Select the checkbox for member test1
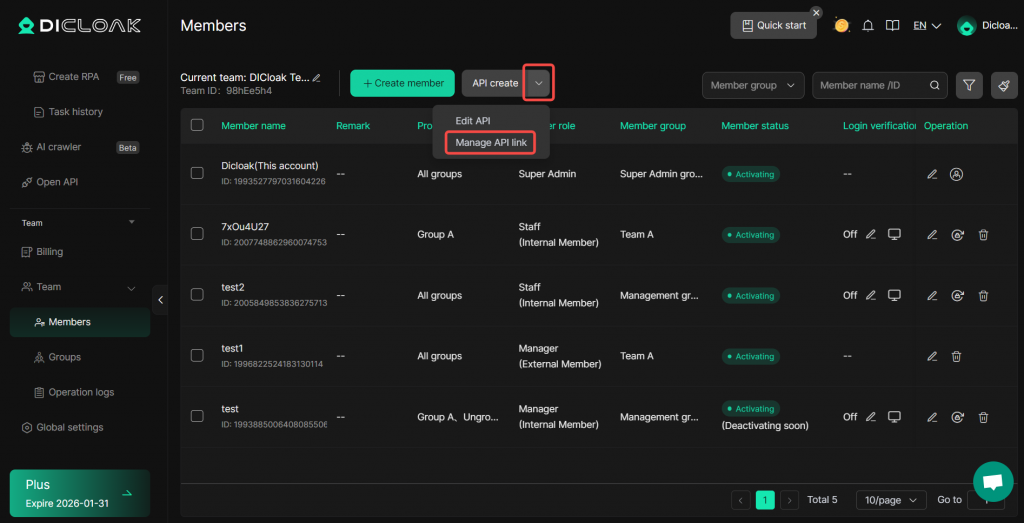1024x523 pixels. (x=197, y=356)
